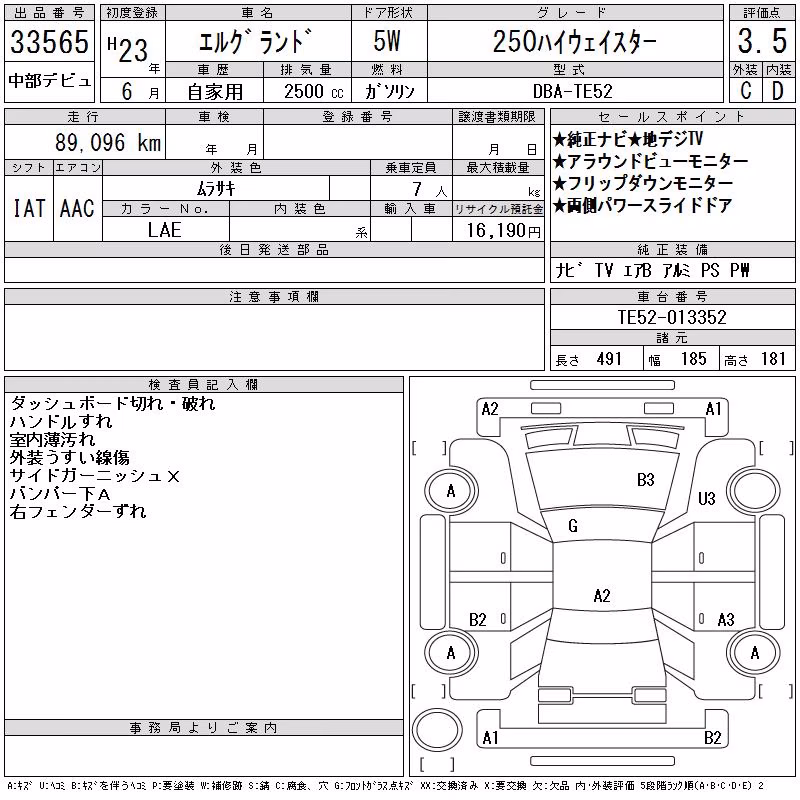Select equipment line ナビ TV エアB アルミ PS PW
The width and height of the screenshot is (800, 800).
click(x=652, y=270)
